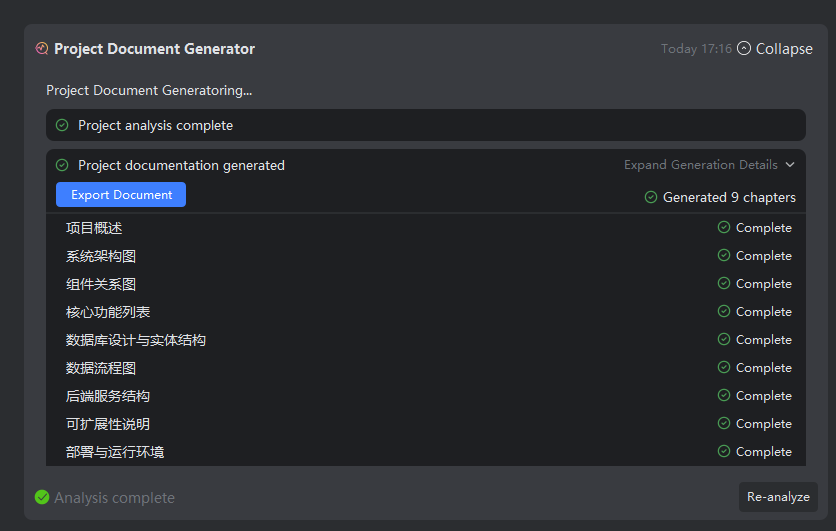Click the 可扩展性说明 chapter entry
This screenshot has height=531, width=836.
click(x=108, y=424)
